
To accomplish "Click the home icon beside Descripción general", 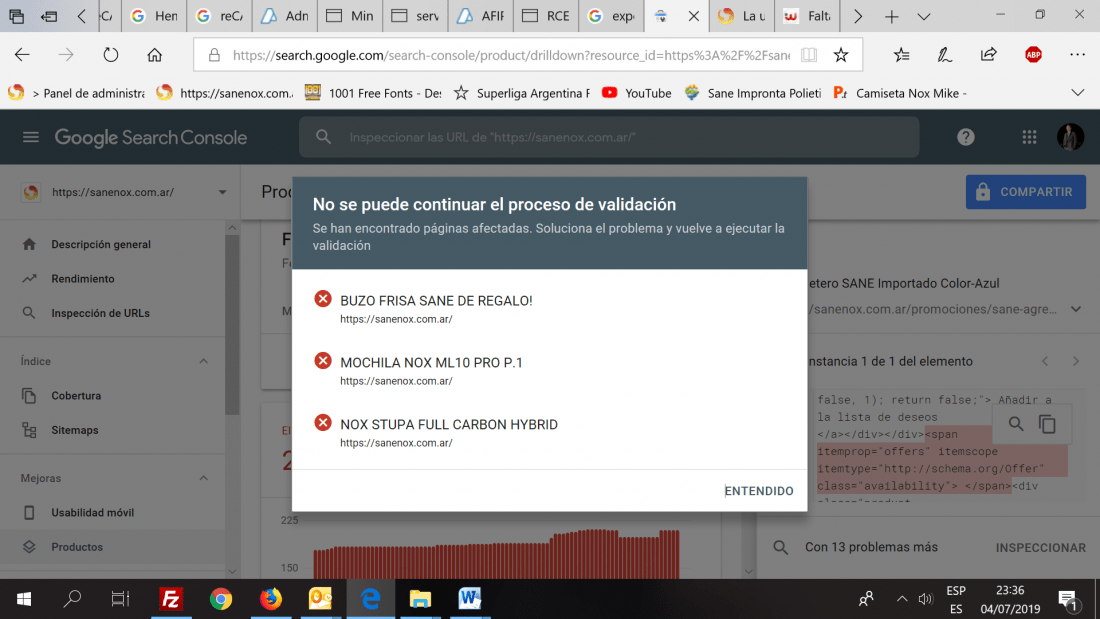I will [29, 244].
